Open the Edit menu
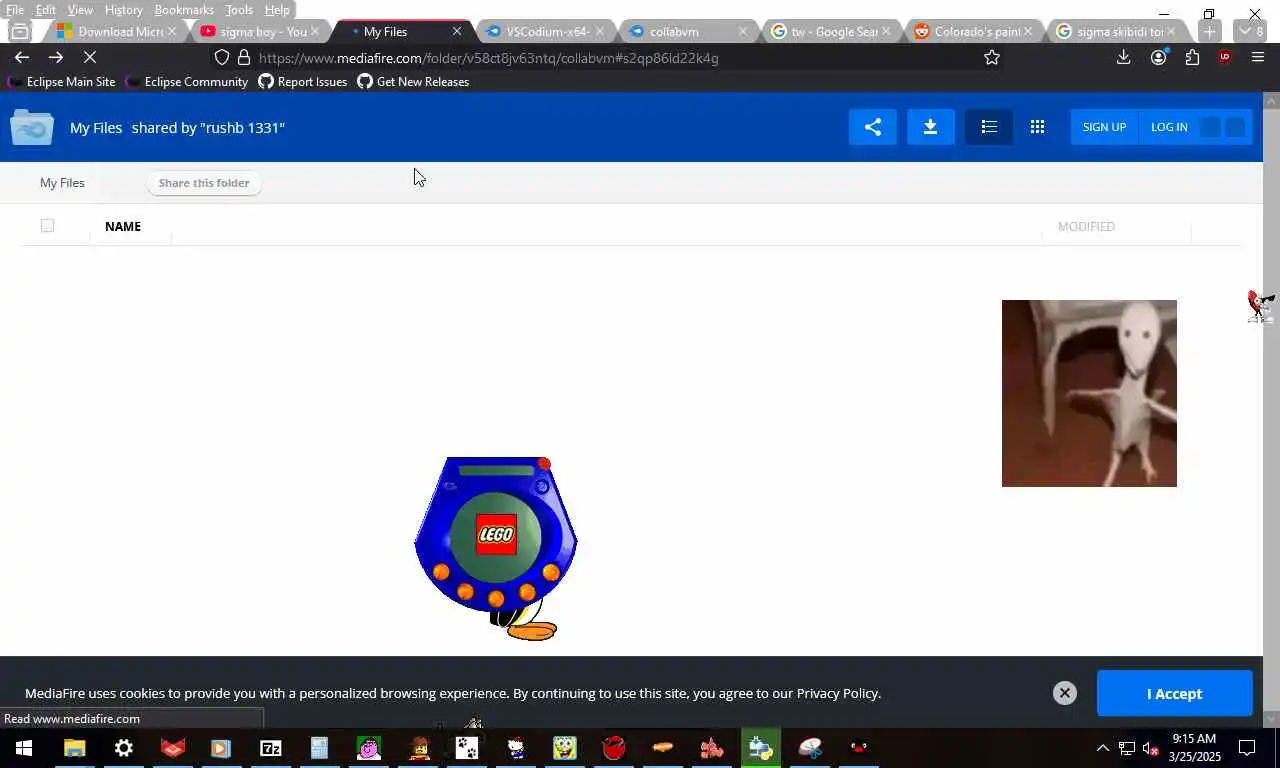Image resolution: width=1280 pixels, height=768 pixels. click(x=46, y=10)
